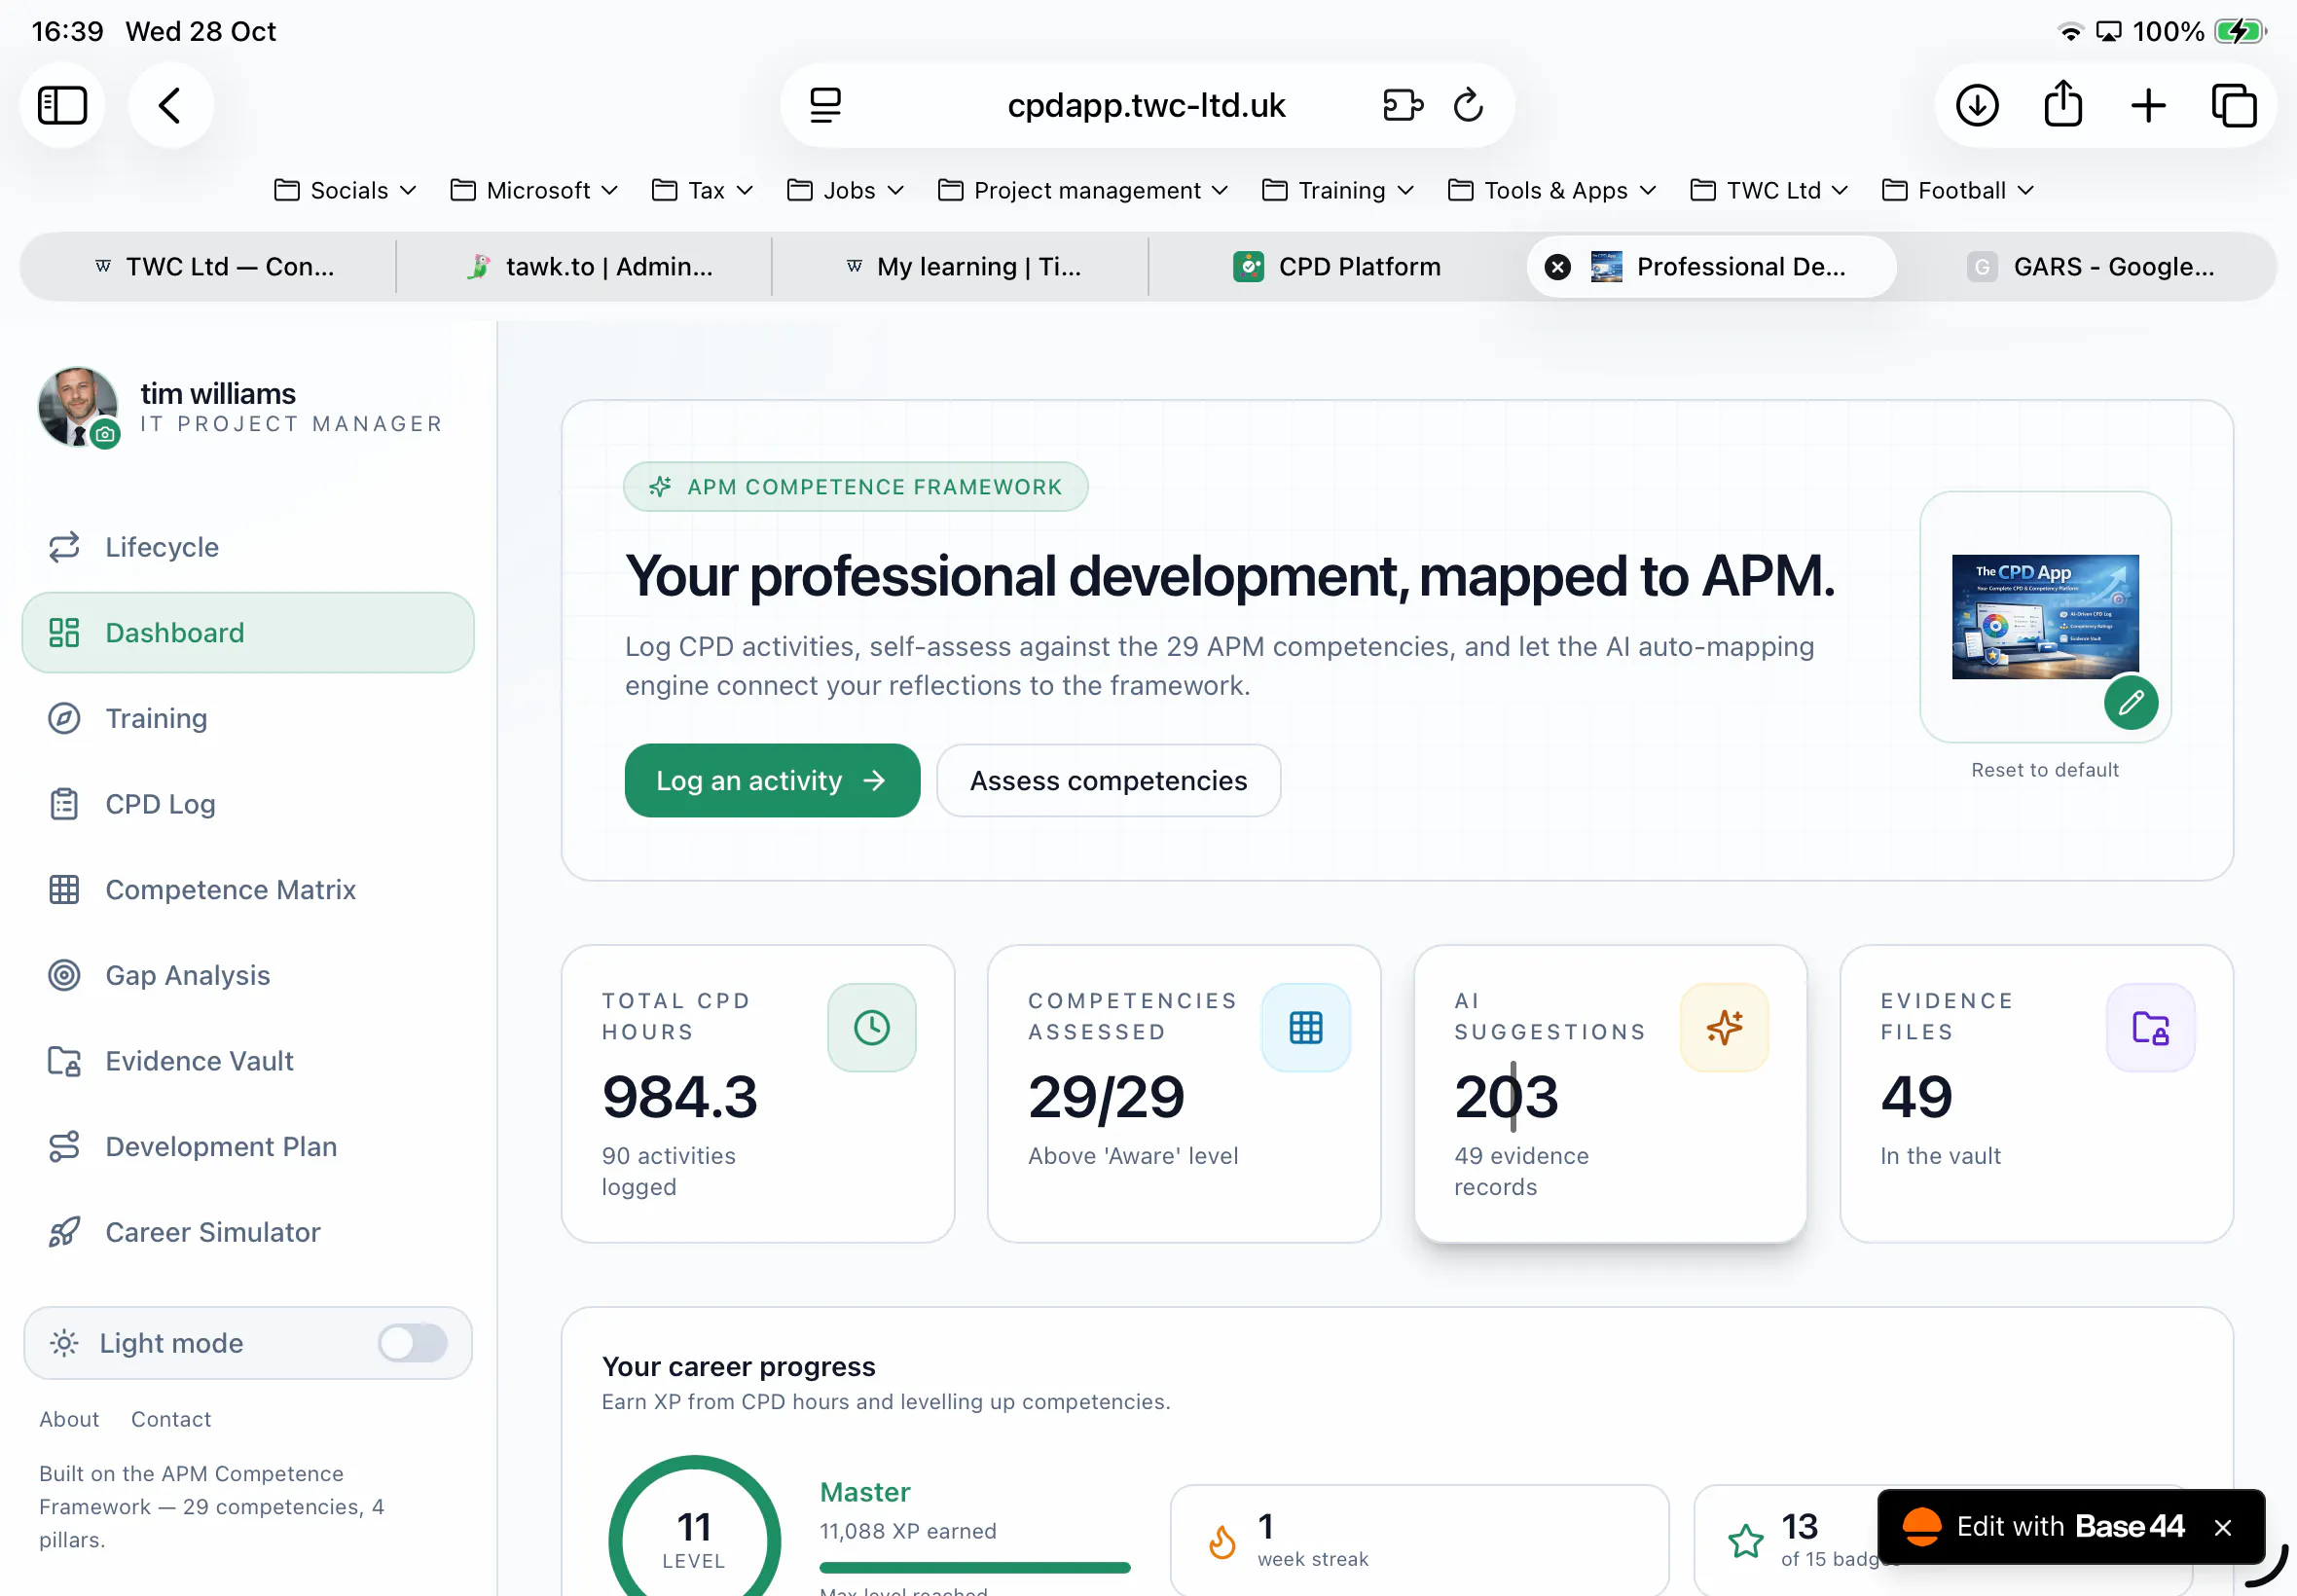Click the grid icon on Competencies Assessed card
The height and width of the screenshot is (1596, 2297).
(1305, 1027)
